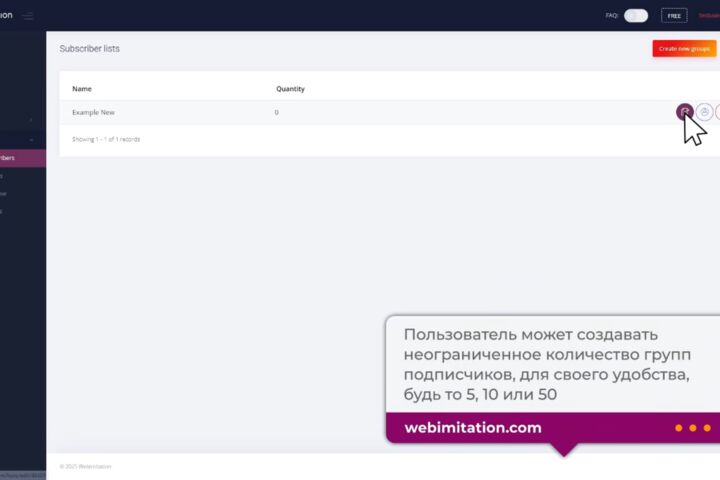Viewport: 720px width, 480px height.
Task: Click the partially visible third row action icon
Action: click(x=718, y=112)
